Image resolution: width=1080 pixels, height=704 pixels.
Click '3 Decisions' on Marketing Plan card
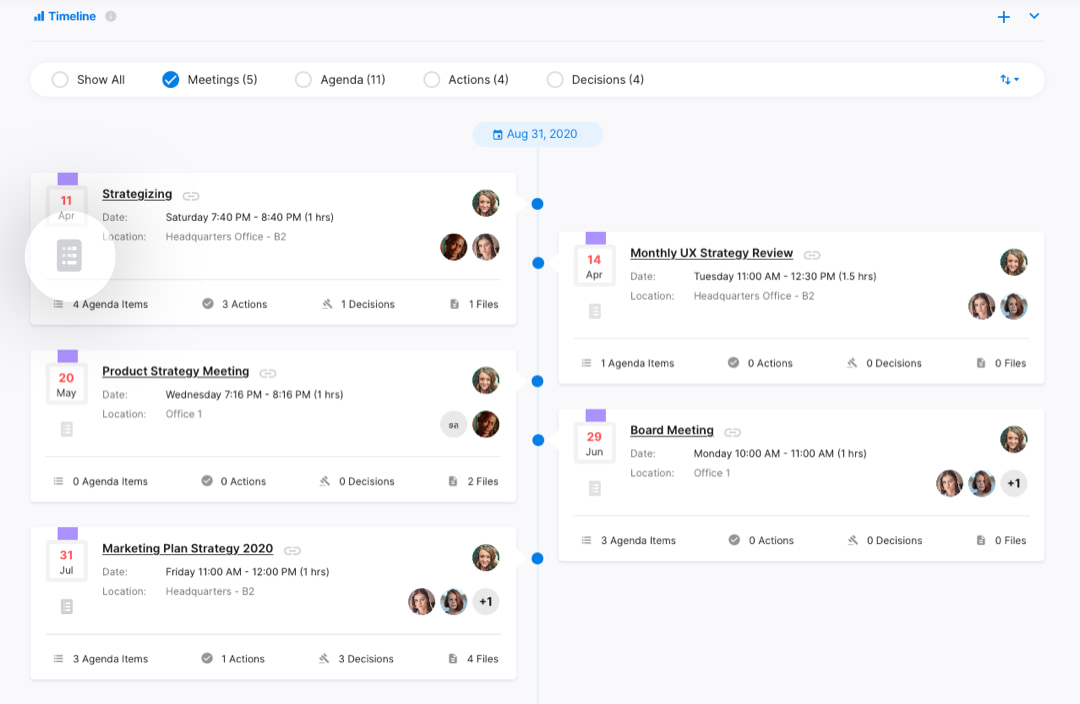click(366, 659)
